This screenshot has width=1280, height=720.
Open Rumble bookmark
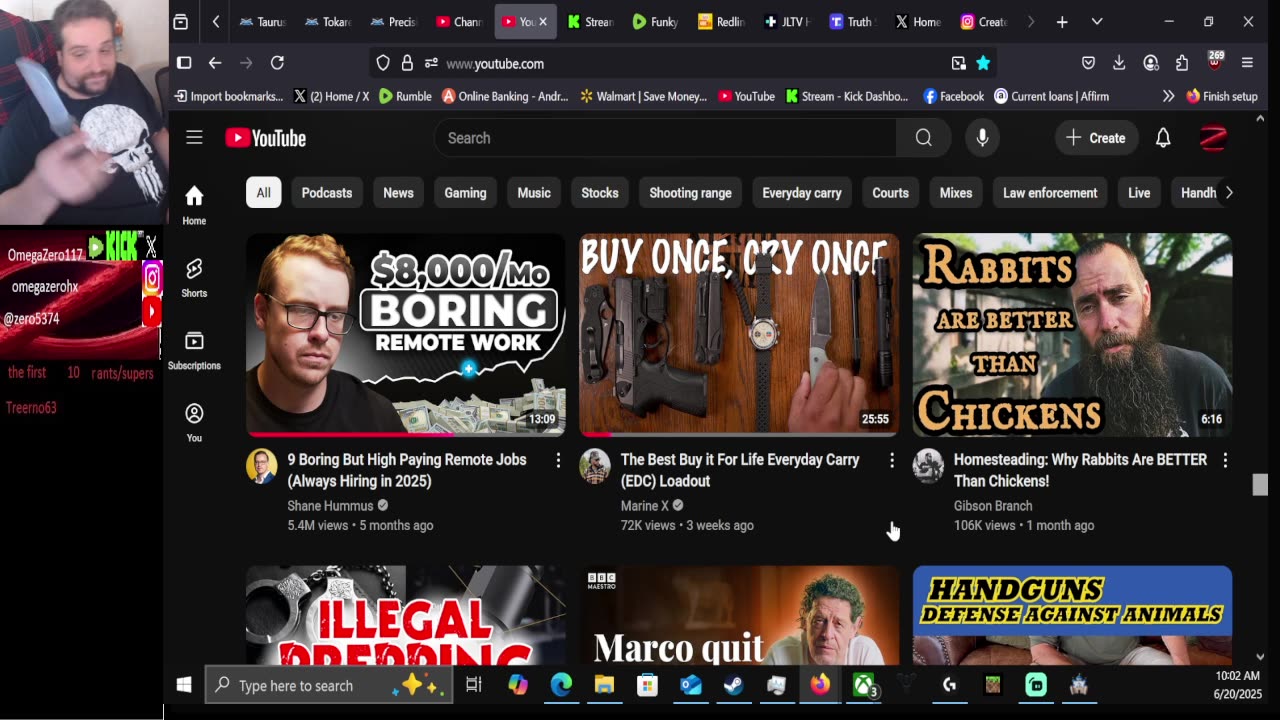click(405, 96)
